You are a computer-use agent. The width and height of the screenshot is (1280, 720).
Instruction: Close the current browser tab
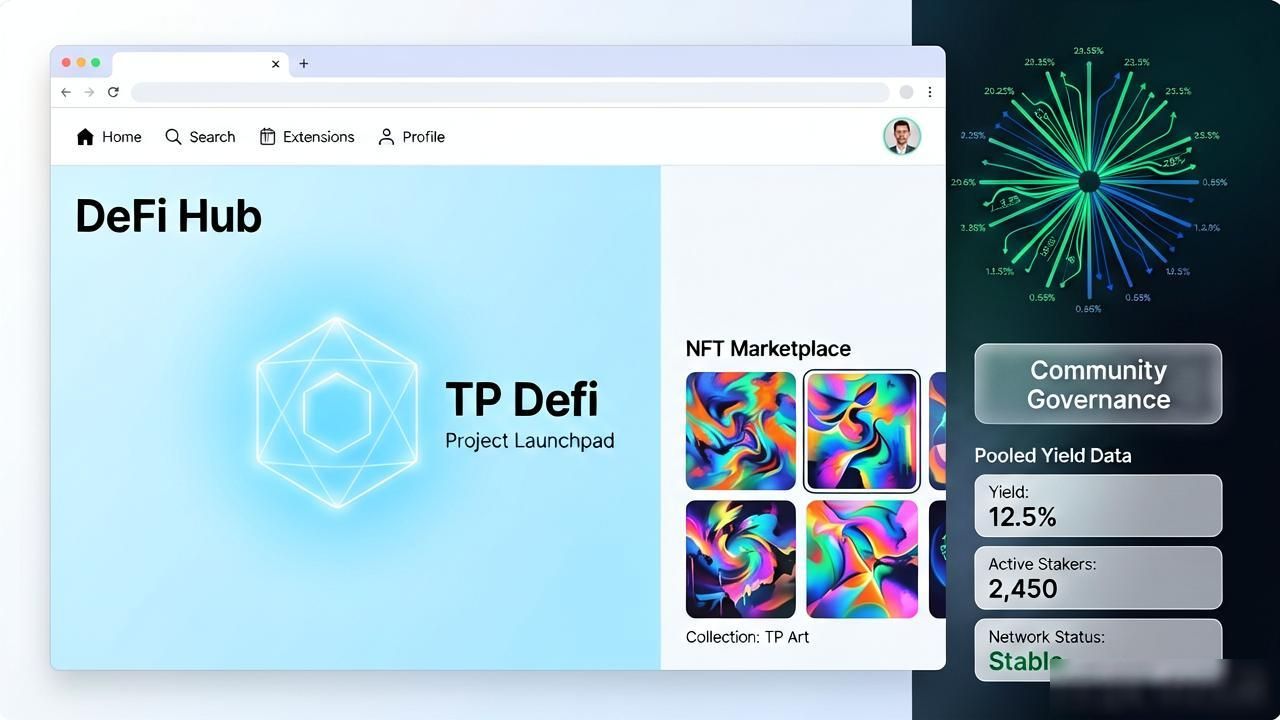[x=276, y=64]
